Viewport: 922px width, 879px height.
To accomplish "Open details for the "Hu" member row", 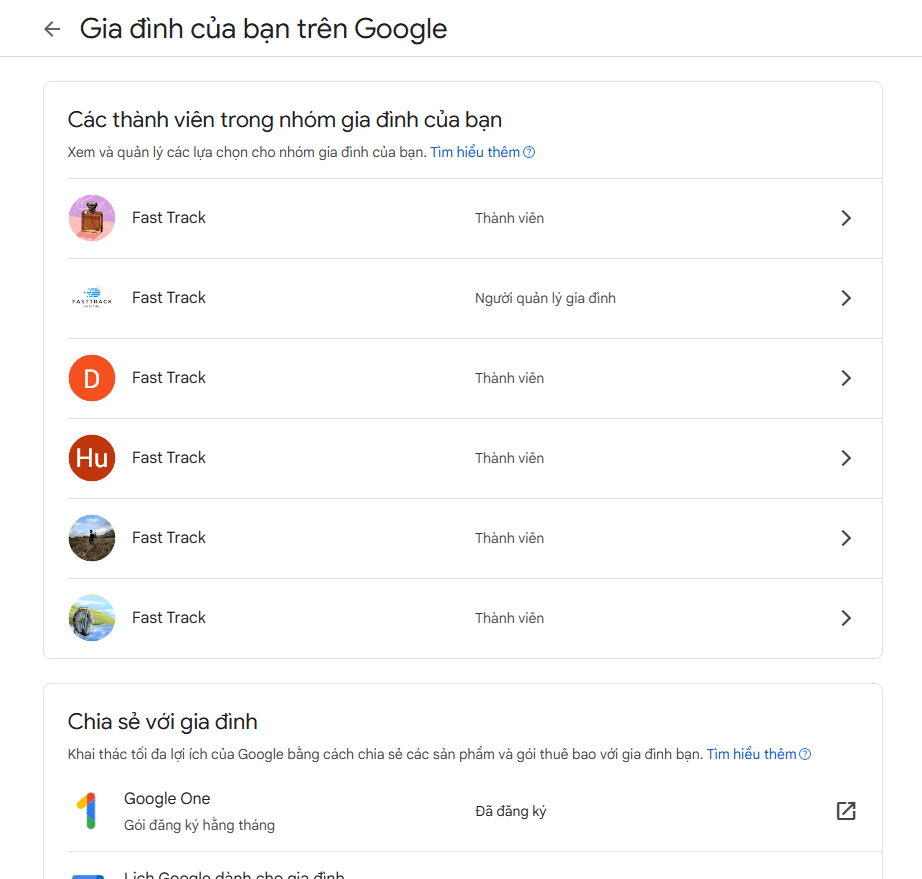I will tap(846, 457).
